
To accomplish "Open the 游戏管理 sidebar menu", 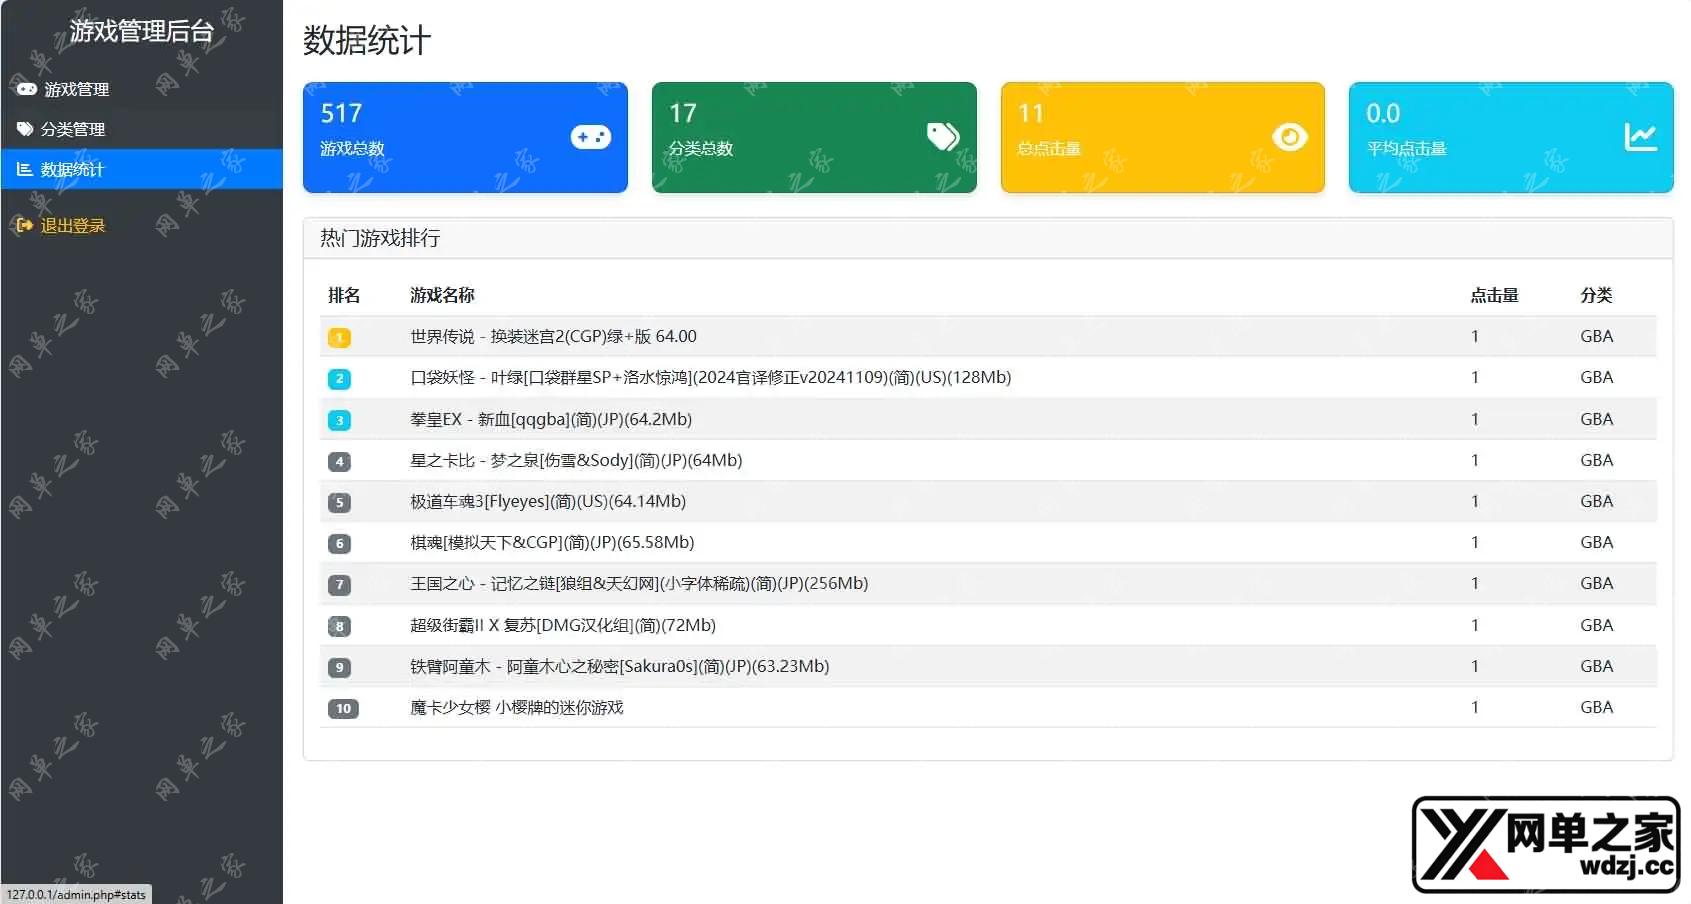I will [x=76, y=89].
